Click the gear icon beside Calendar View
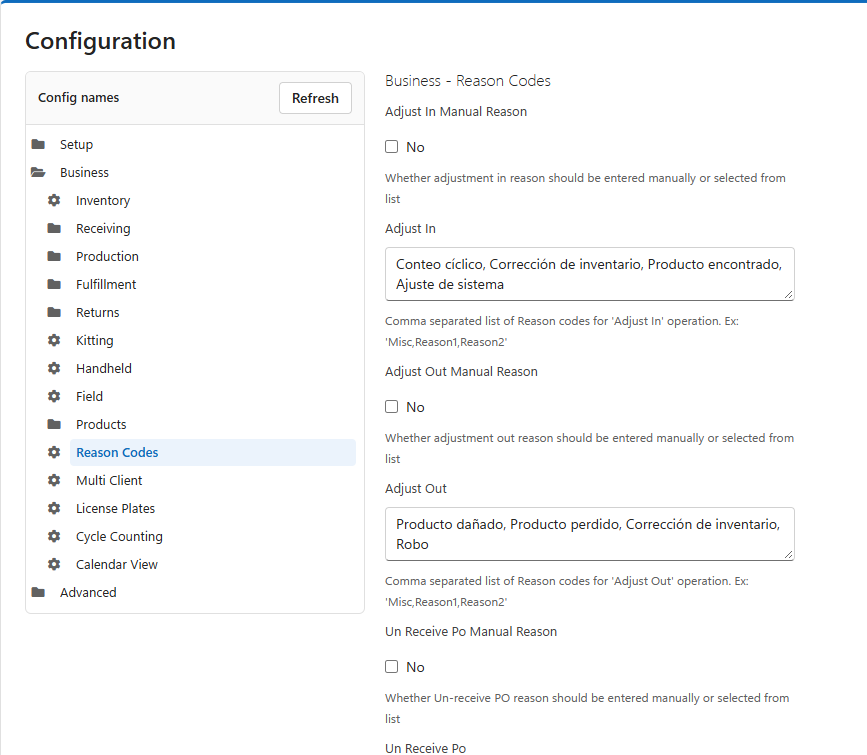Image resolution: width=867 pixels, height=755 pixels. coord(54,564)
